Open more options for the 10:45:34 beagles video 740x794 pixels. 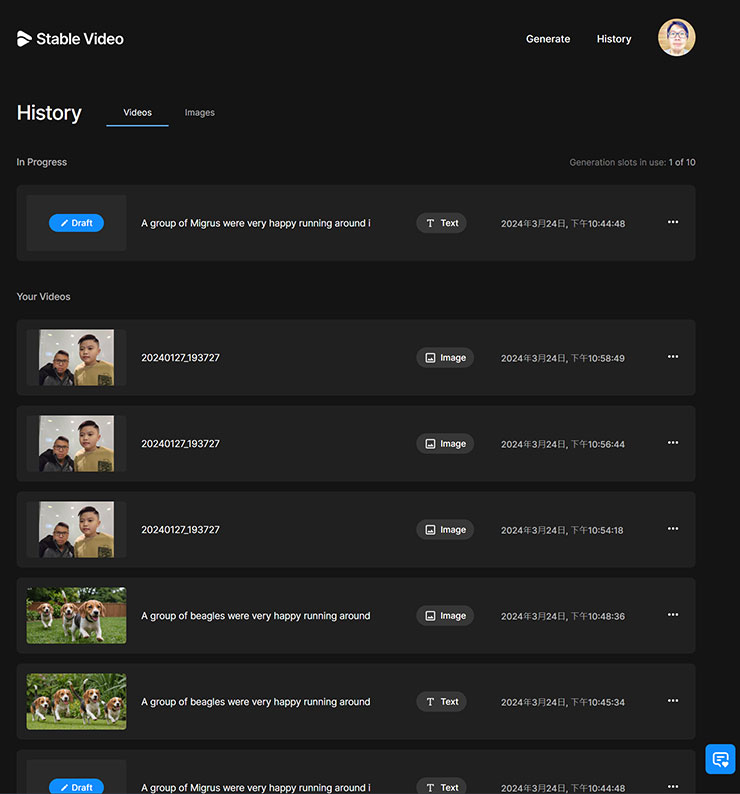[673, 701]
